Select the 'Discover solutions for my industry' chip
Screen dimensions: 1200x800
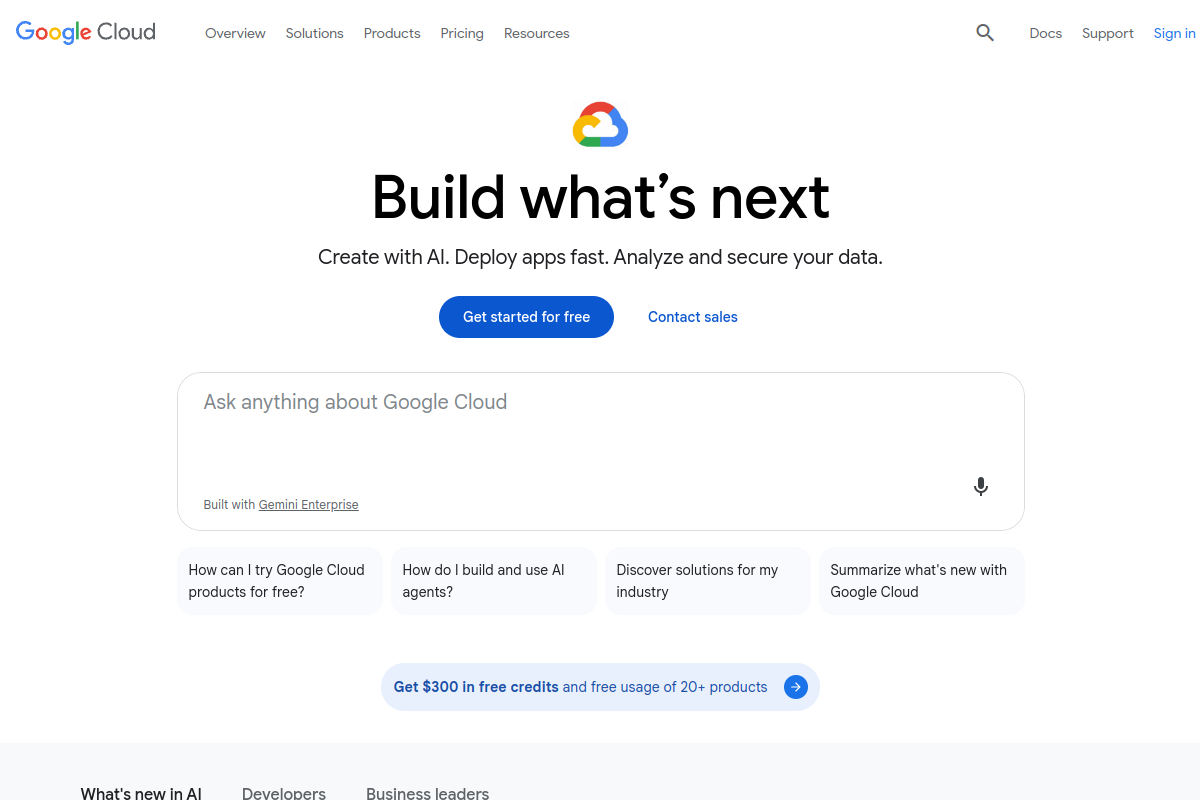click(707, 580)
